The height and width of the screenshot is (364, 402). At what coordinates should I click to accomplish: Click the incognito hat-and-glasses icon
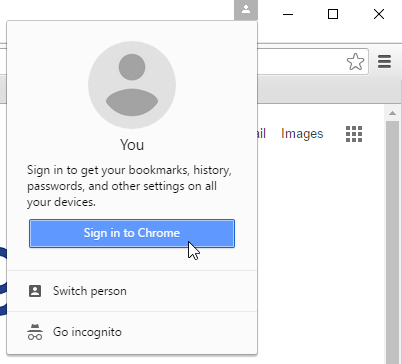pyautogui.click(x=35, y=332)
